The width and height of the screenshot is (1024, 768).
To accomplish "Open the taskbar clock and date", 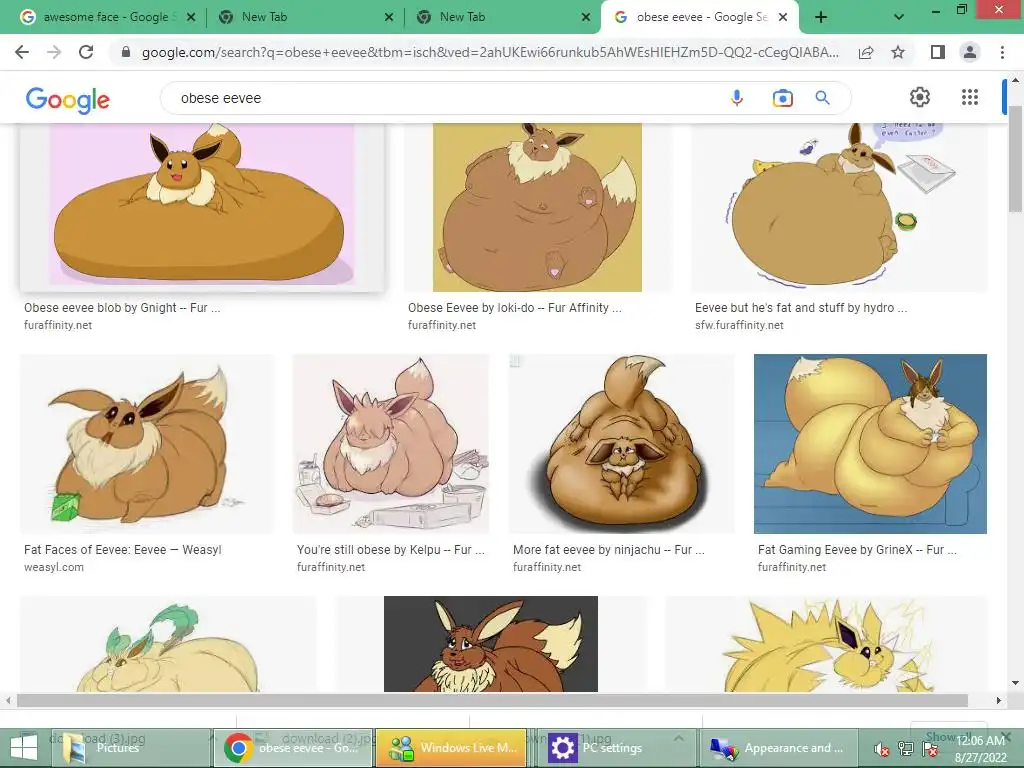I will pos(980,749).
